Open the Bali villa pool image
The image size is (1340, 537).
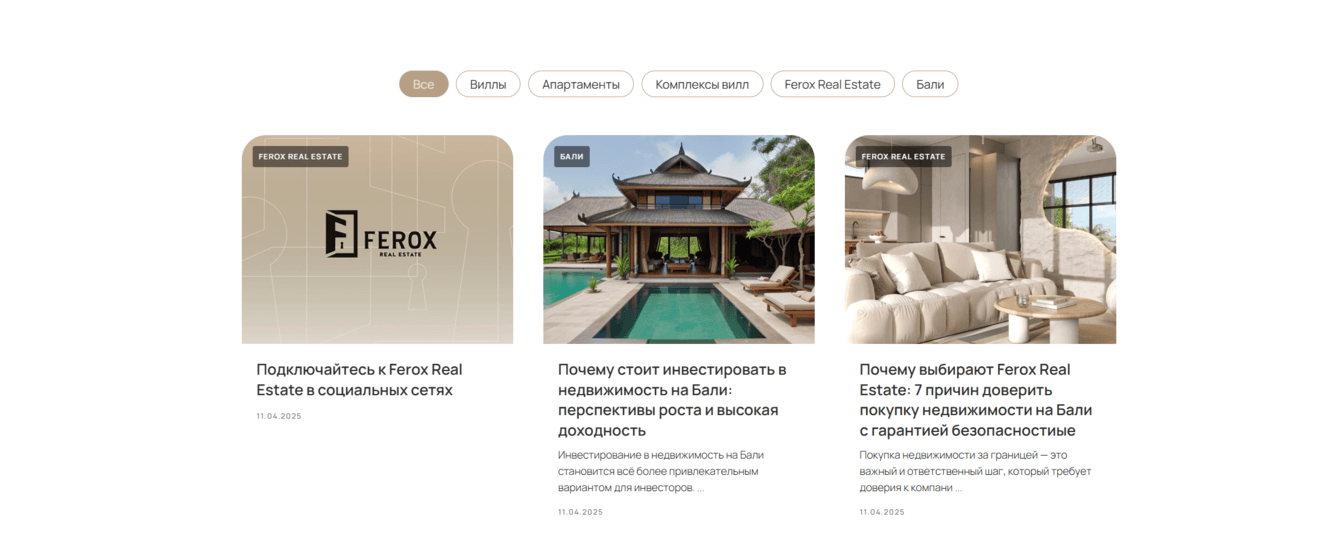[679, 240]
